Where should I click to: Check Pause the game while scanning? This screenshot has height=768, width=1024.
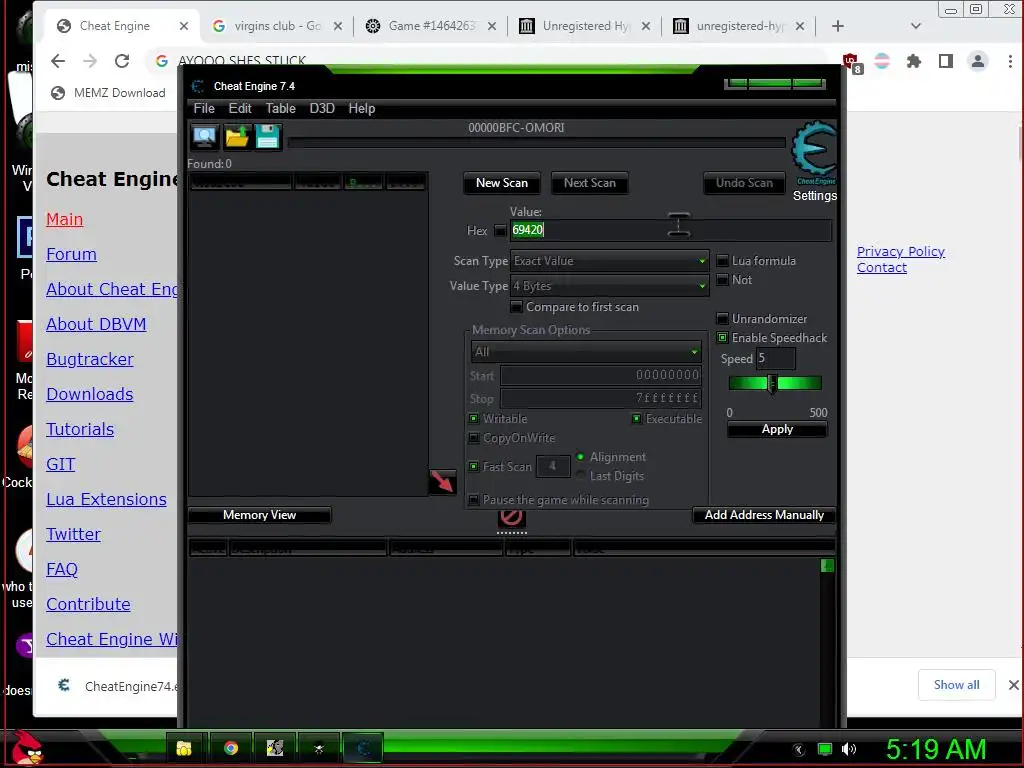coord(474,500)
